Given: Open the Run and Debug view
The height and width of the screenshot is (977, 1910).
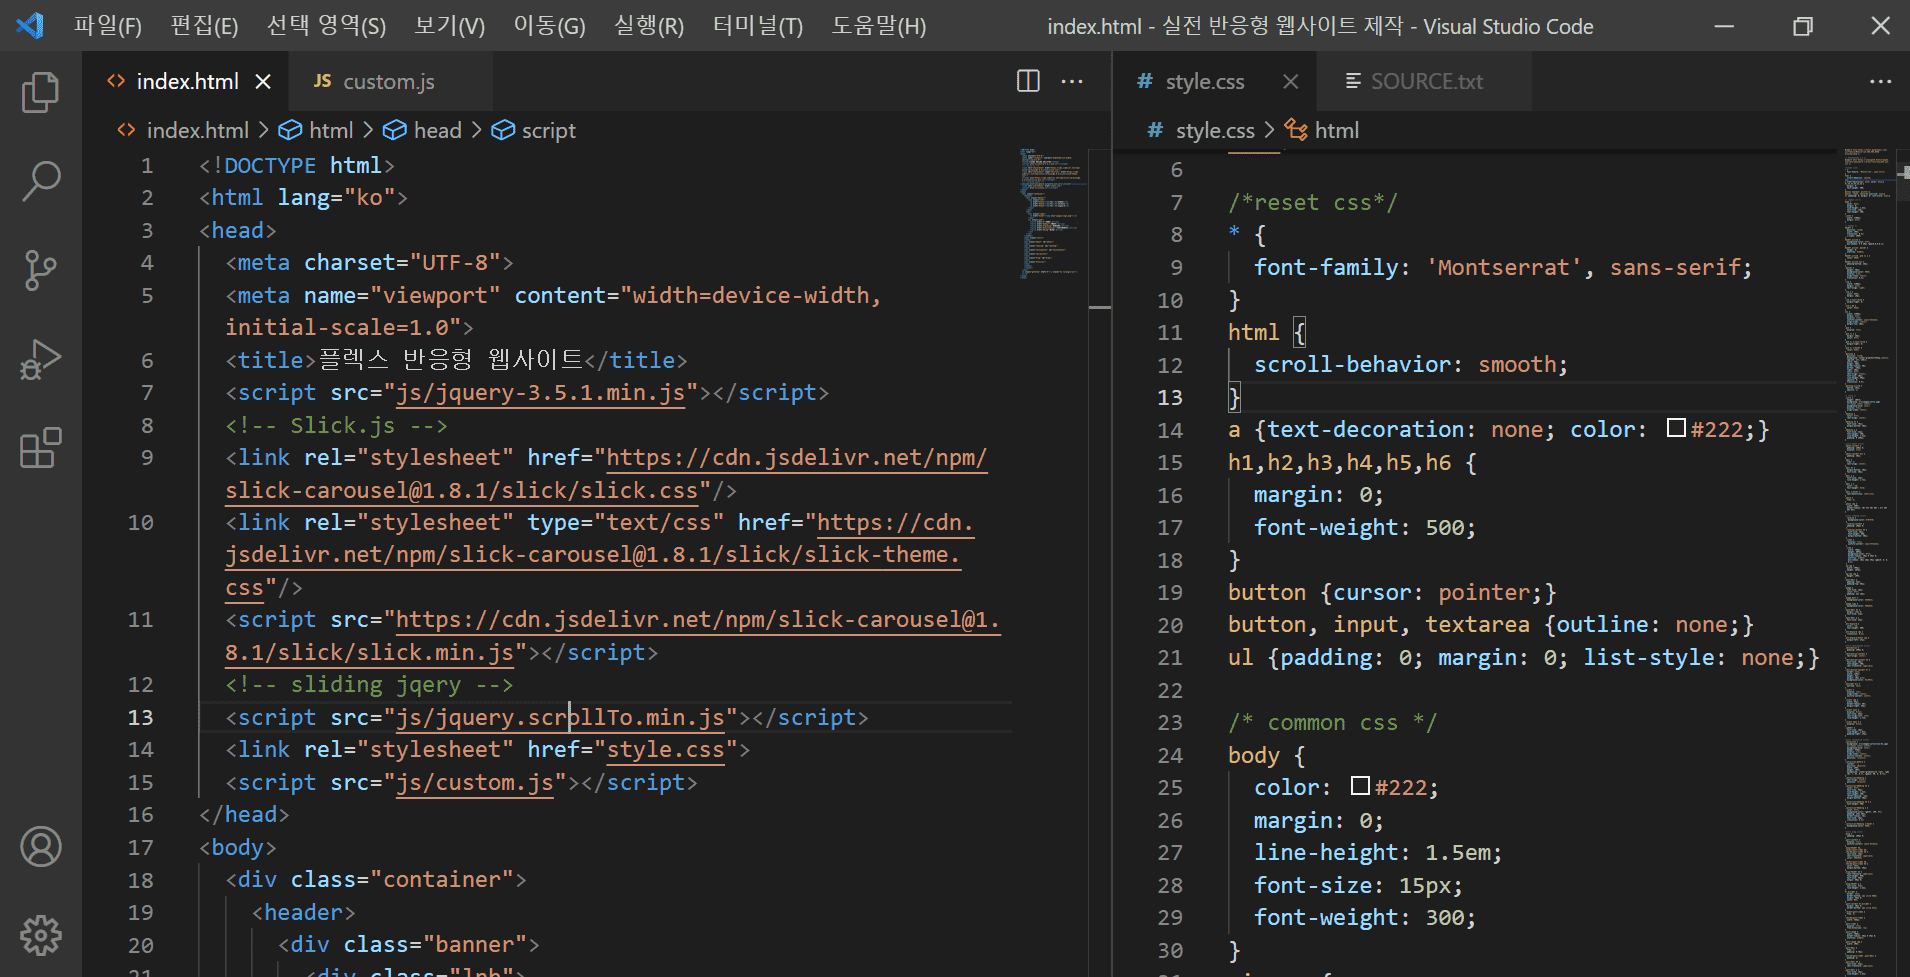Looking at the screenshot, I should 40,359.
